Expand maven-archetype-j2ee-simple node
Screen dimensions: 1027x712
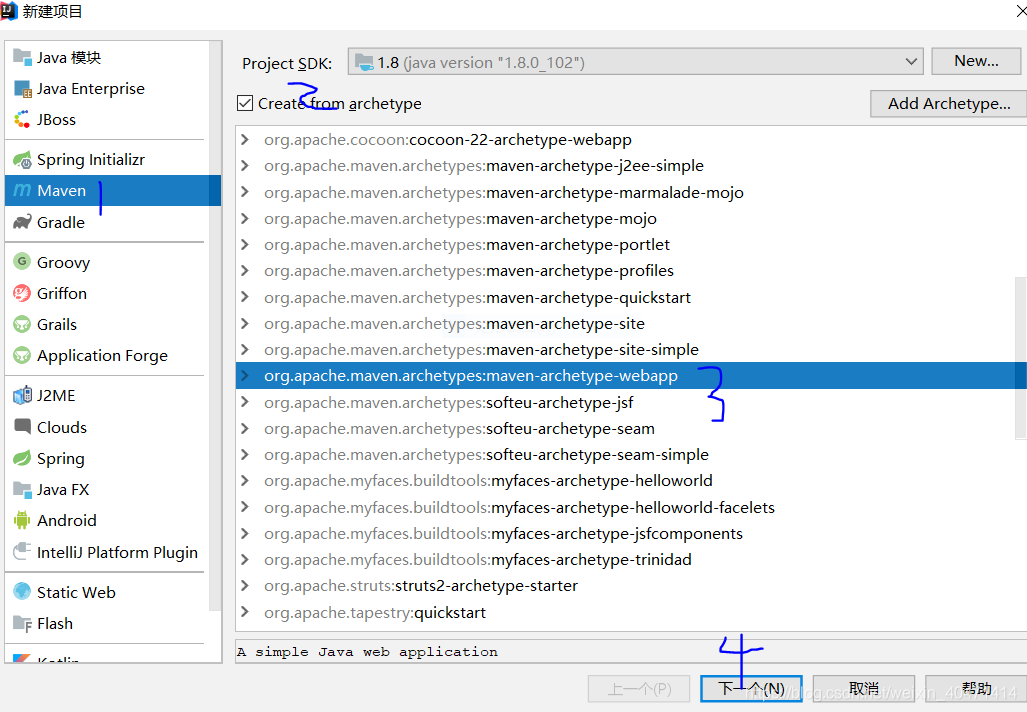coord(245,166)
